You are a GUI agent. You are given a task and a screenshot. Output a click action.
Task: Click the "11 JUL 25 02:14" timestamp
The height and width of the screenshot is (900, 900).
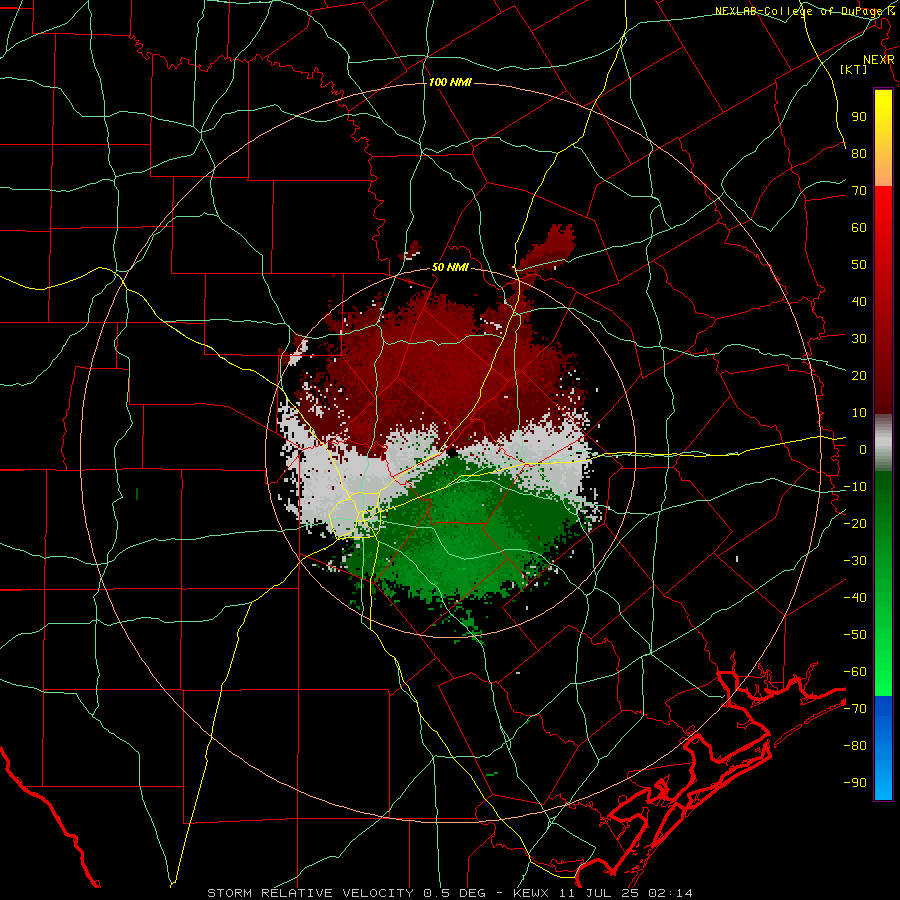click(625, 893)
